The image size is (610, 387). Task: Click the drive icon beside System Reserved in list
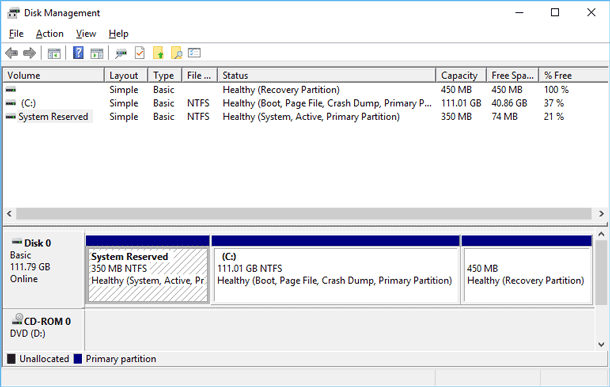tap(11, 117)
